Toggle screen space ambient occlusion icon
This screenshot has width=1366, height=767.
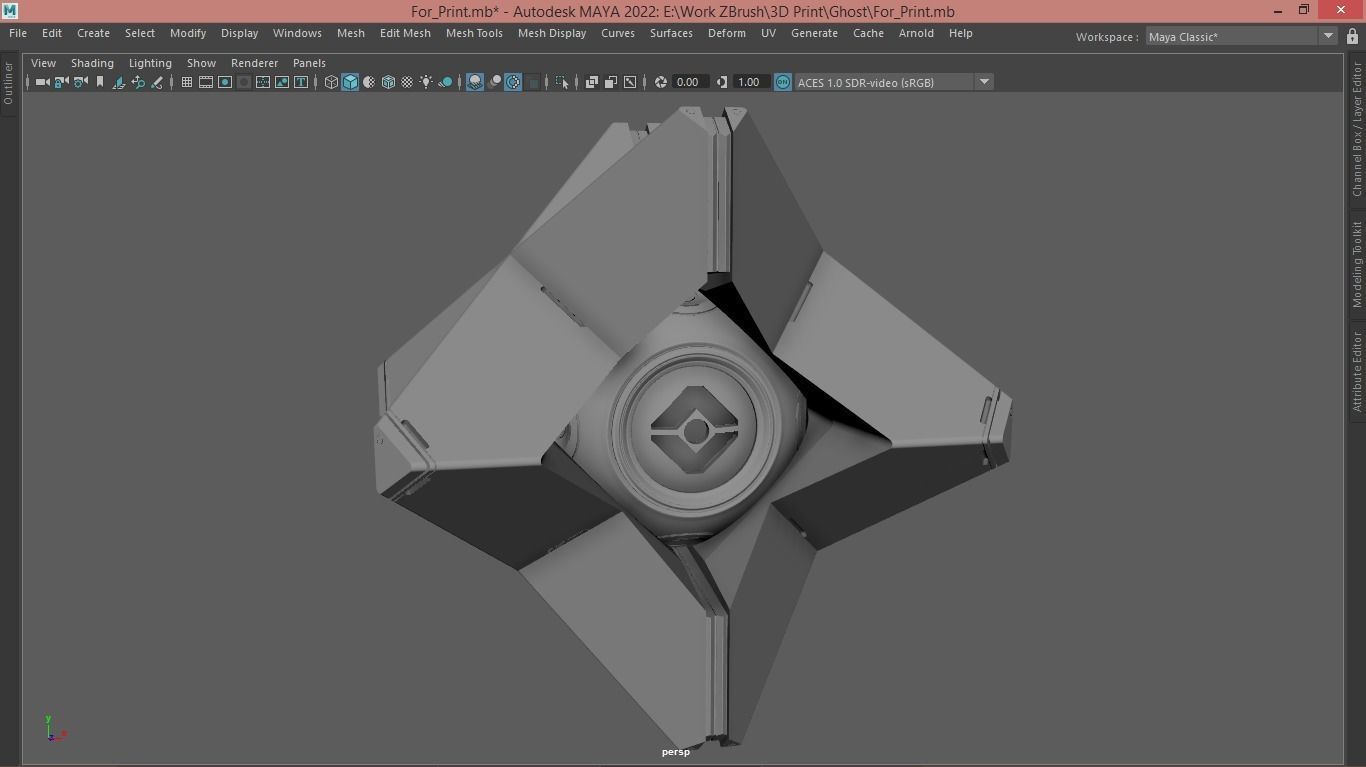(475, 82)
